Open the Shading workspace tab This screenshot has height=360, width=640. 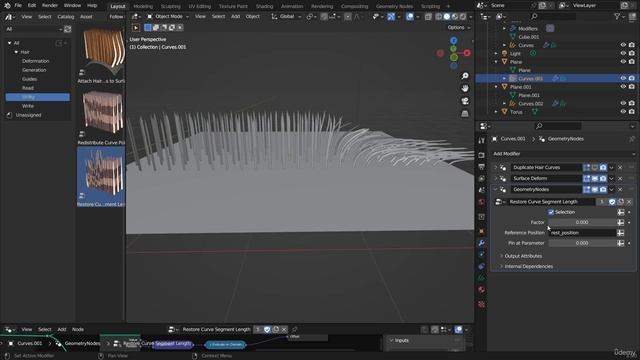point(264,6)
